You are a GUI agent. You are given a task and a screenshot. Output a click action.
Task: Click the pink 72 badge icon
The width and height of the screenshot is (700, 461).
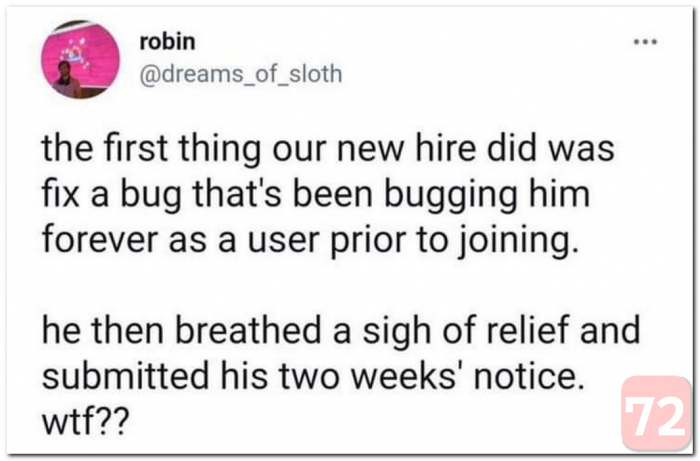pyautogui.click(x=656, y=413)
